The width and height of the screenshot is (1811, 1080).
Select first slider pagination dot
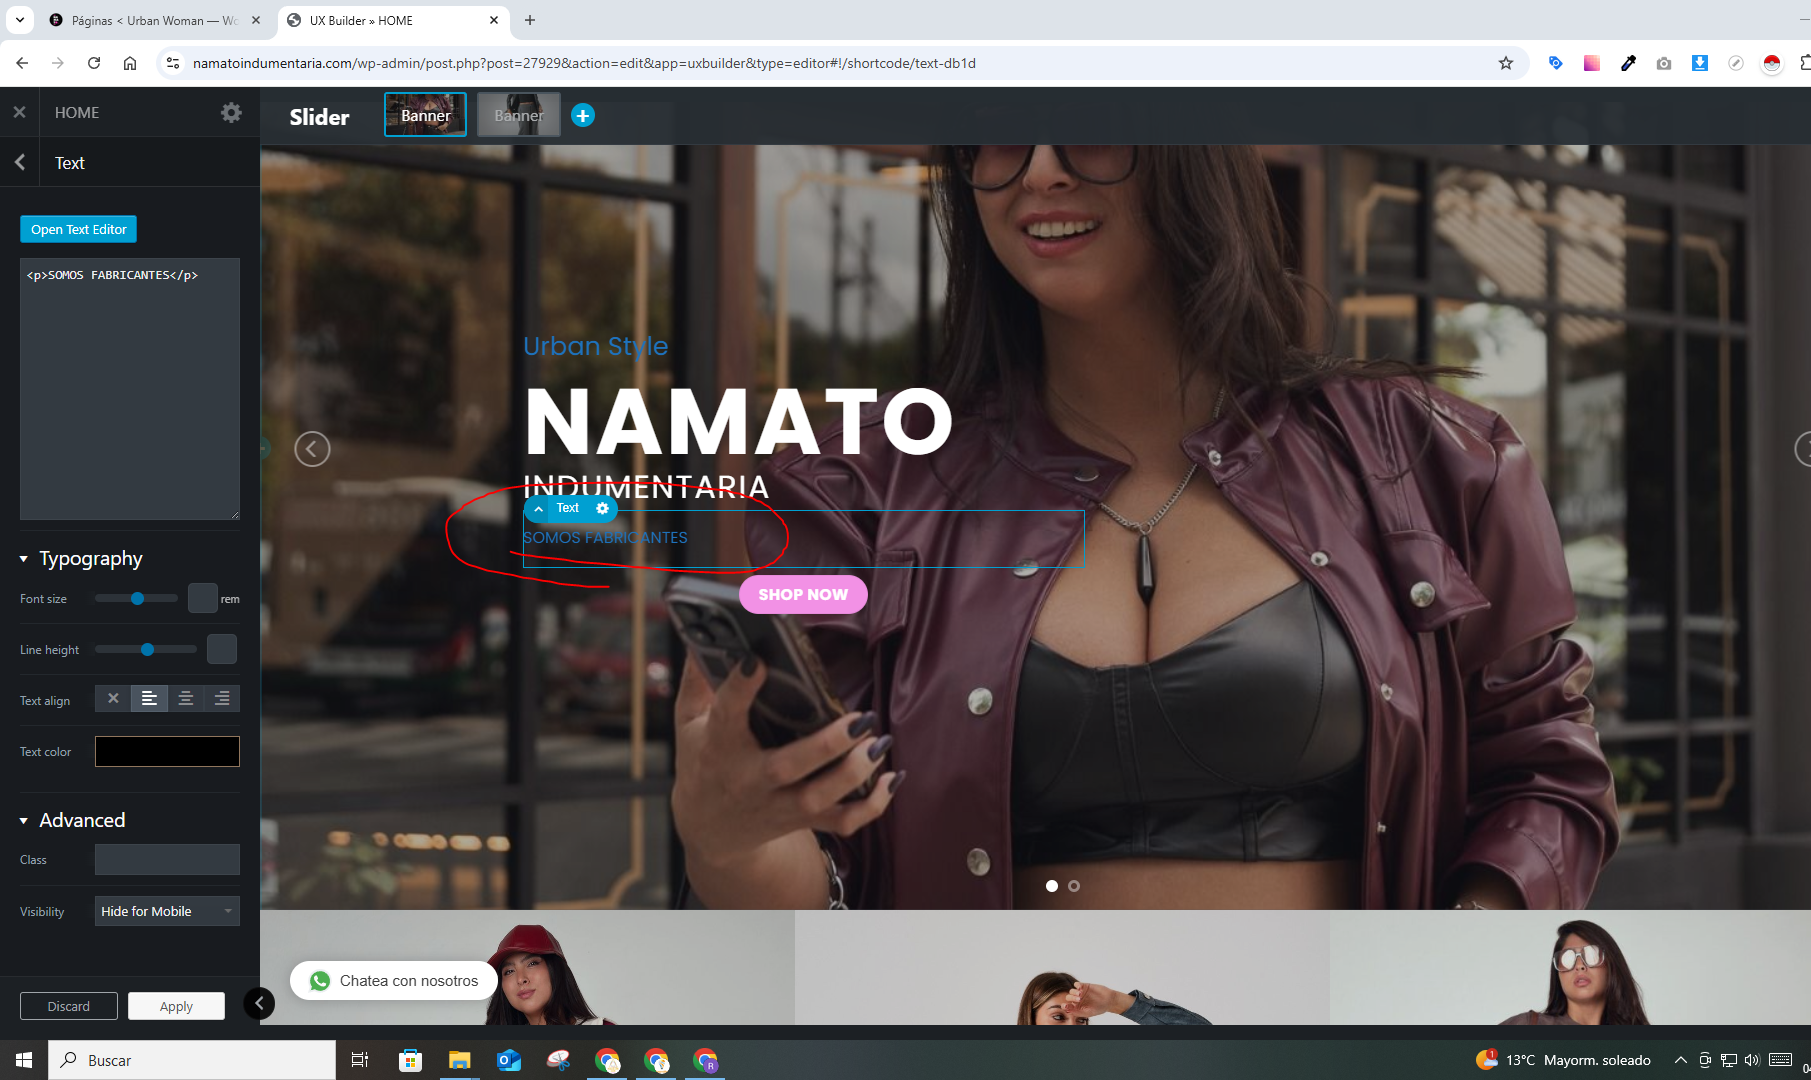coord(1052,886)
